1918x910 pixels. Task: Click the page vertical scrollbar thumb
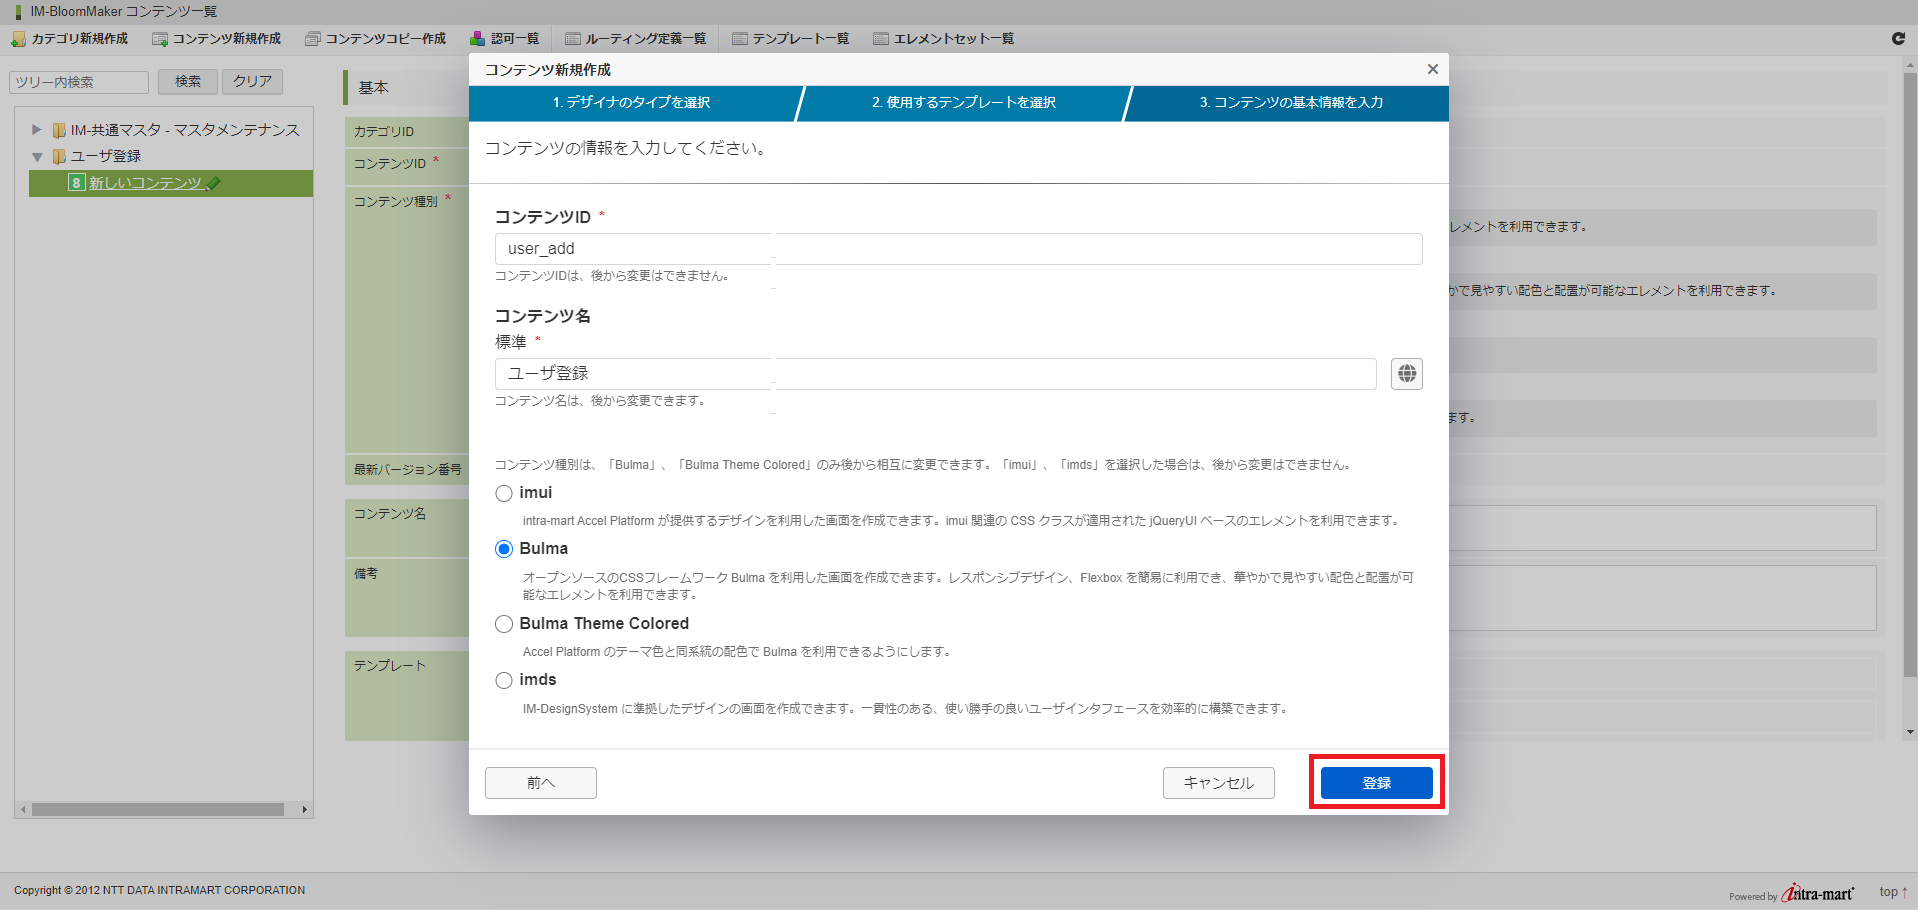click(x=1910, y=375)
